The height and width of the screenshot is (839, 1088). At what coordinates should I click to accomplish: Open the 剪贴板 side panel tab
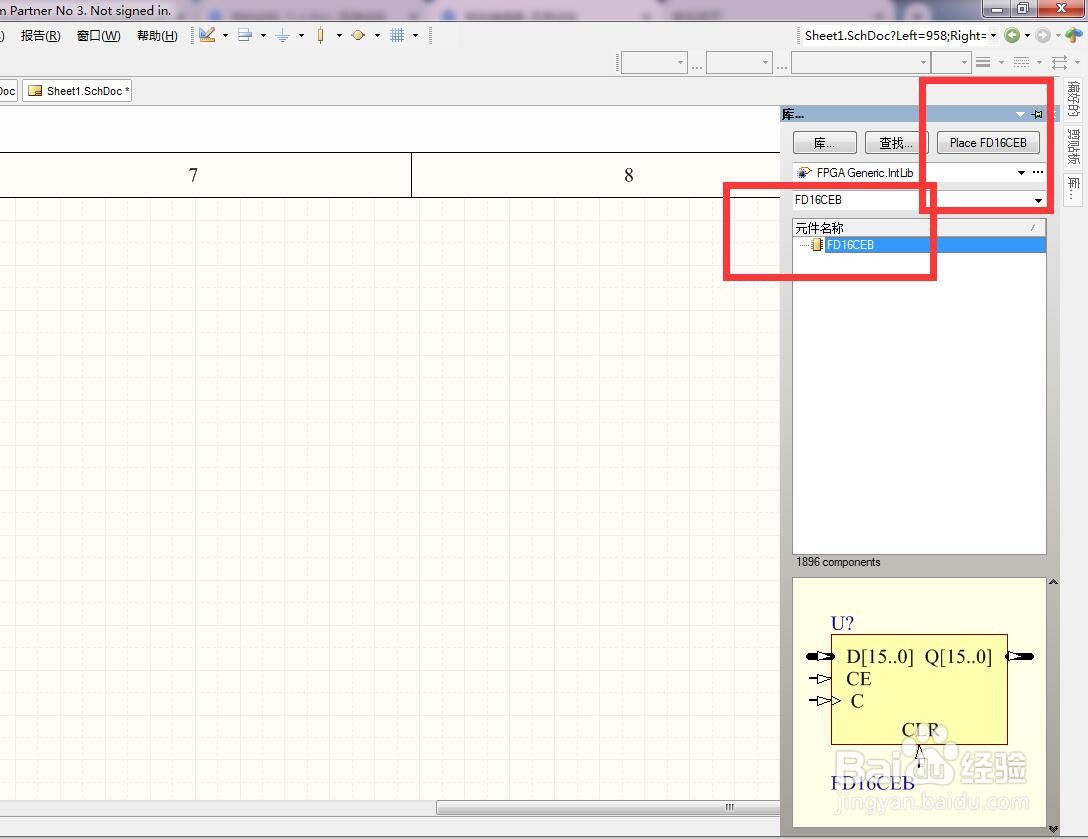tap(1073, 146)
